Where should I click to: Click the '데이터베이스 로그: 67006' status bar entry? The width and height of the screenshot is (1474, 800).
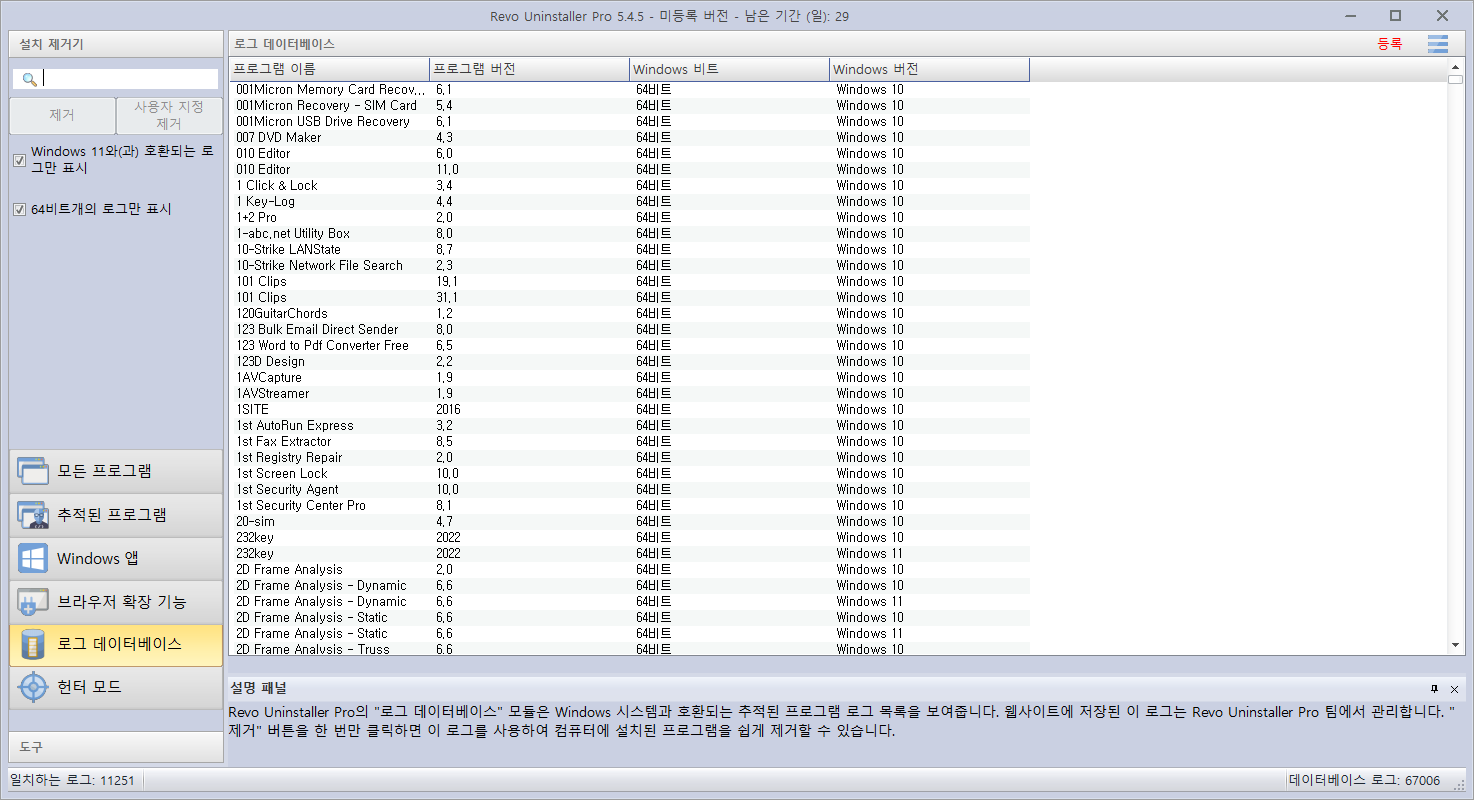[x=1364, y=781]
